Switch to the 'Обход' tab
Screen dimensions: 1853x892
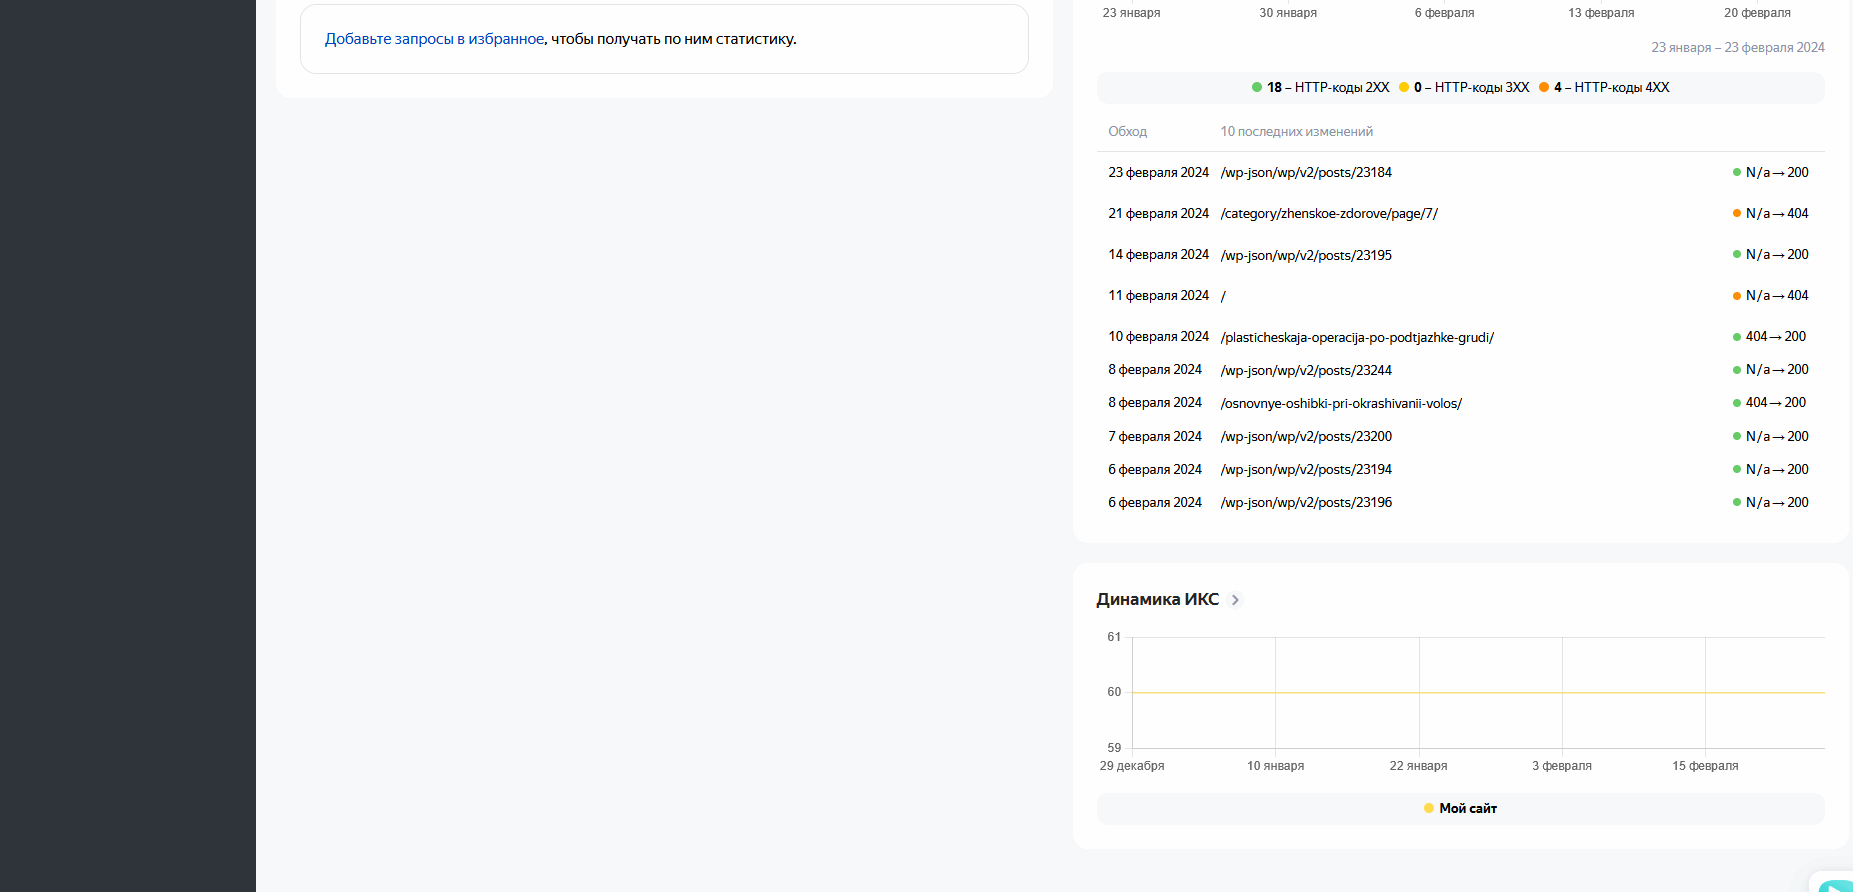coord(1127,131)
